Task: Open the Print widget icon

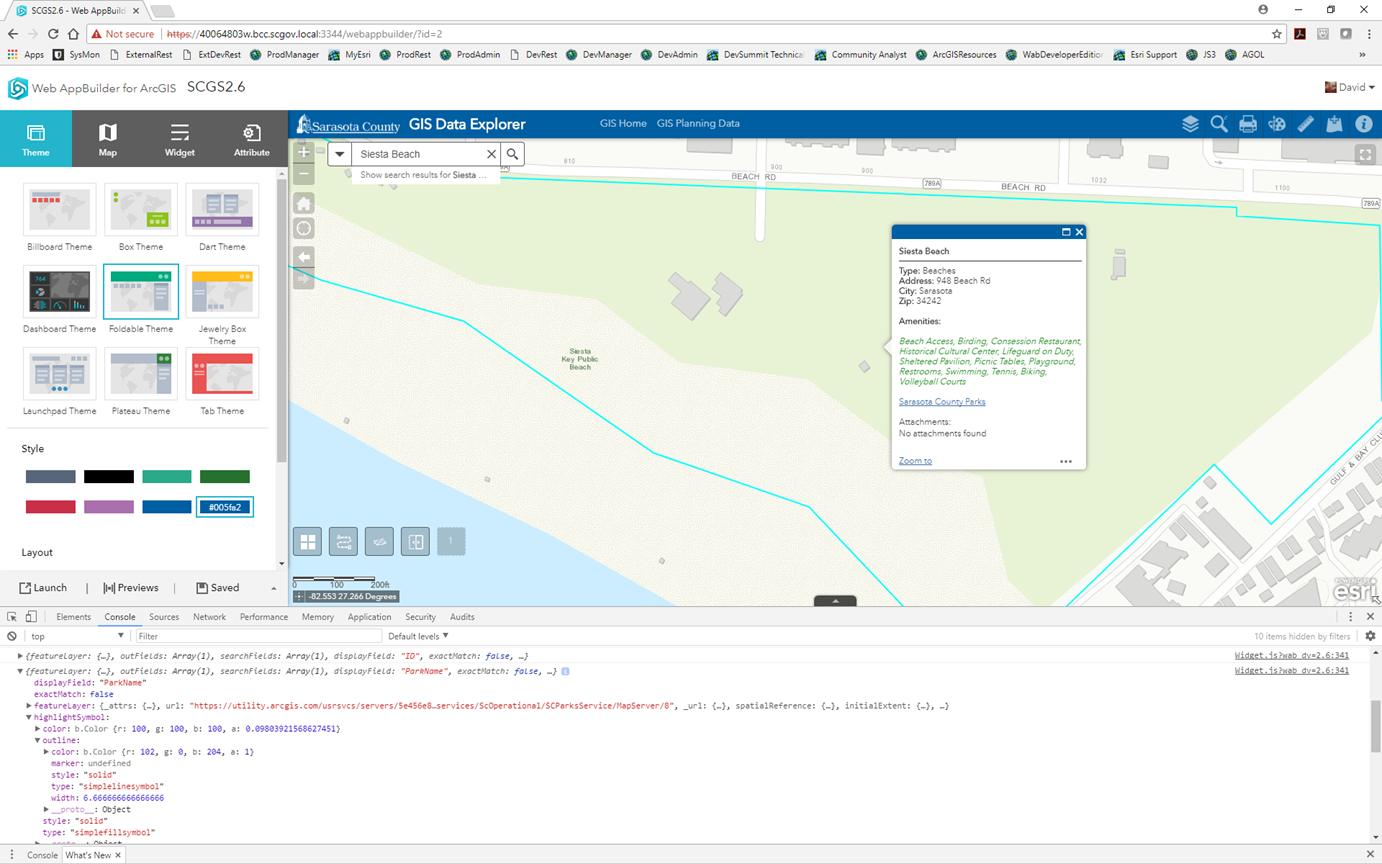Action: (x=1248, y=124)
